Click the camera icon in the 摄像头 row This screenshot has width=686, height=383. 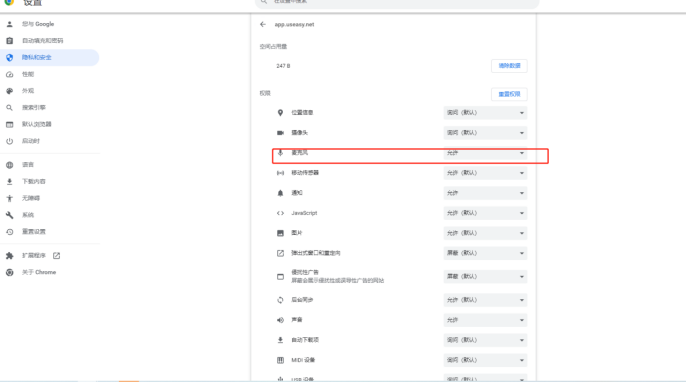(x=280, y=133)
